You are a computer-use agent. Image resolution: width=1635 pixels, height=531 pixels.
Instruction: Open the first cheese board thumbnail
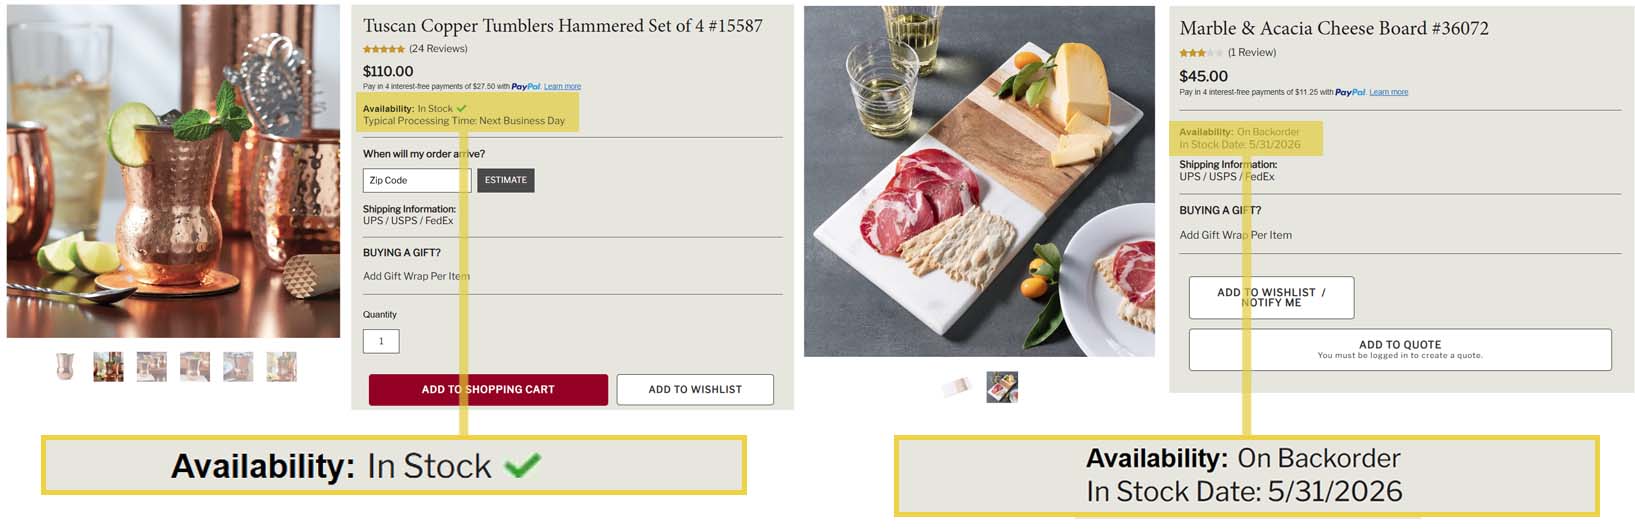coord(957,387)
